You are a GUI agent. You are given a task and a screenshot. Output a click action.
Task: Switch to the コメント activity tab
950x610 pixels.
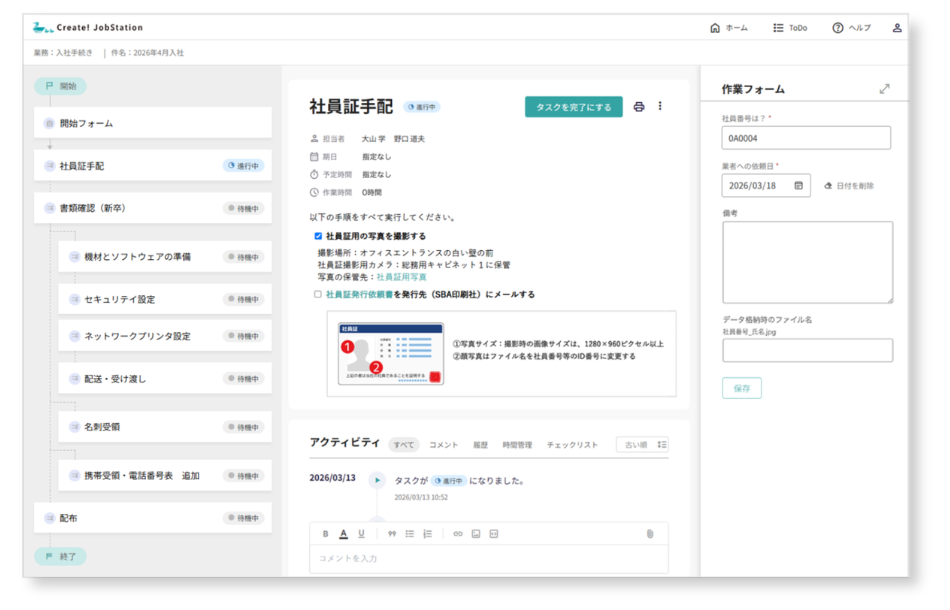[446, 444]
